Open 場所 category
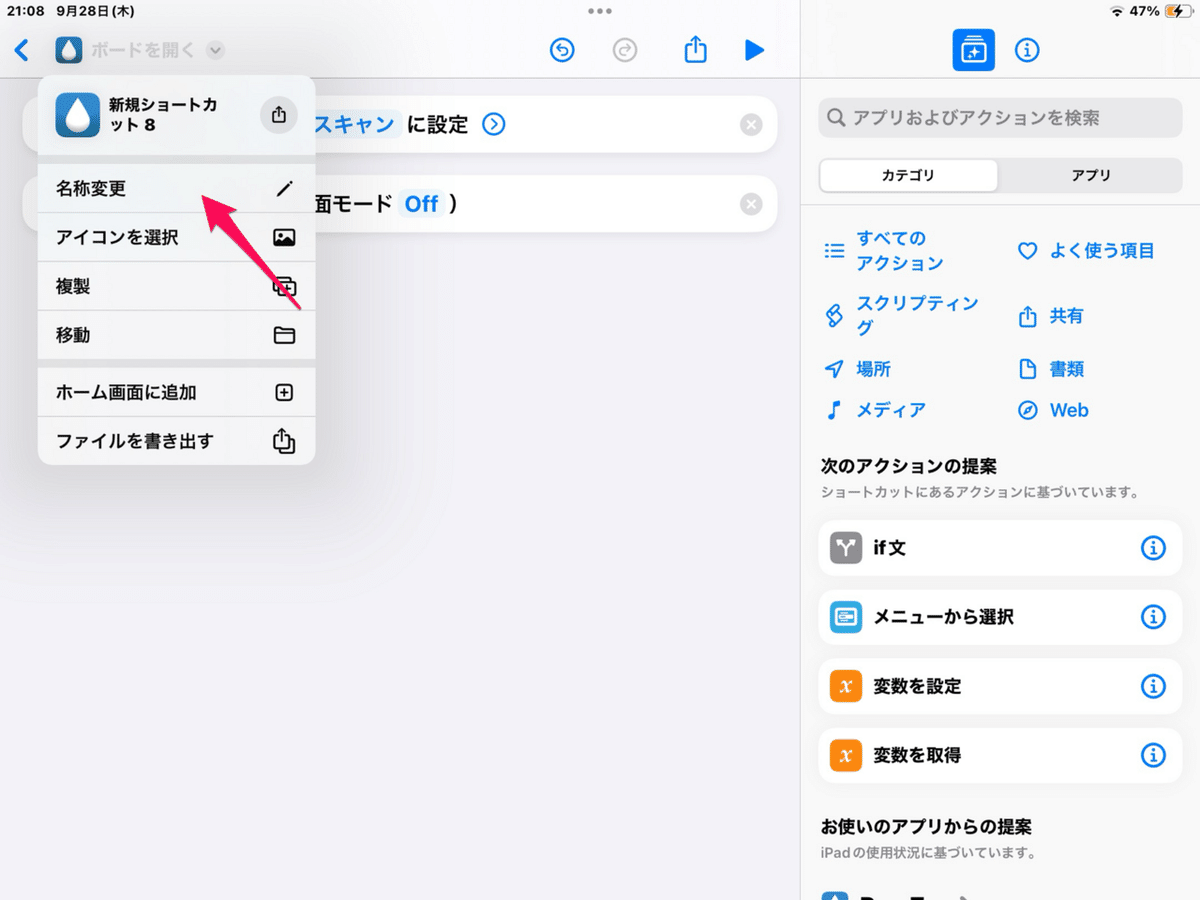 pos(858,369)
